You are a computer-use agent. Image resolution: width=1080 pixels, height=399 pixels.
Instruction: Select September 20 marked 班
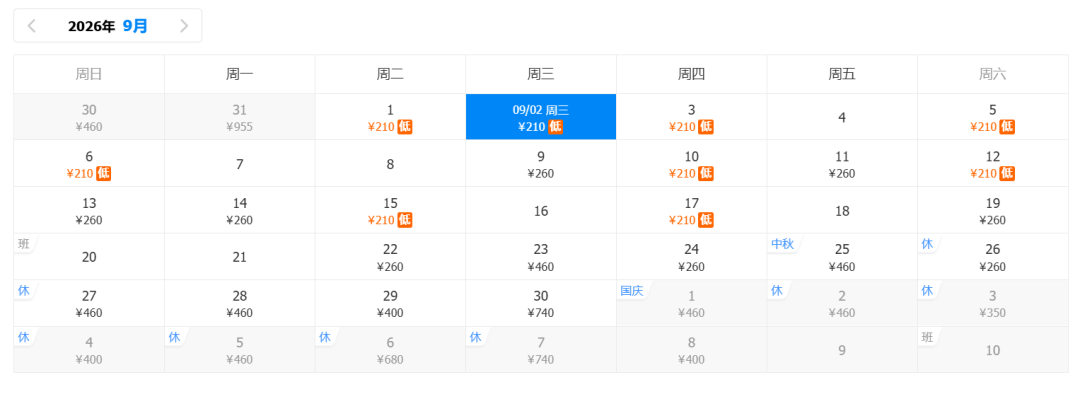(x=89, y=257)
